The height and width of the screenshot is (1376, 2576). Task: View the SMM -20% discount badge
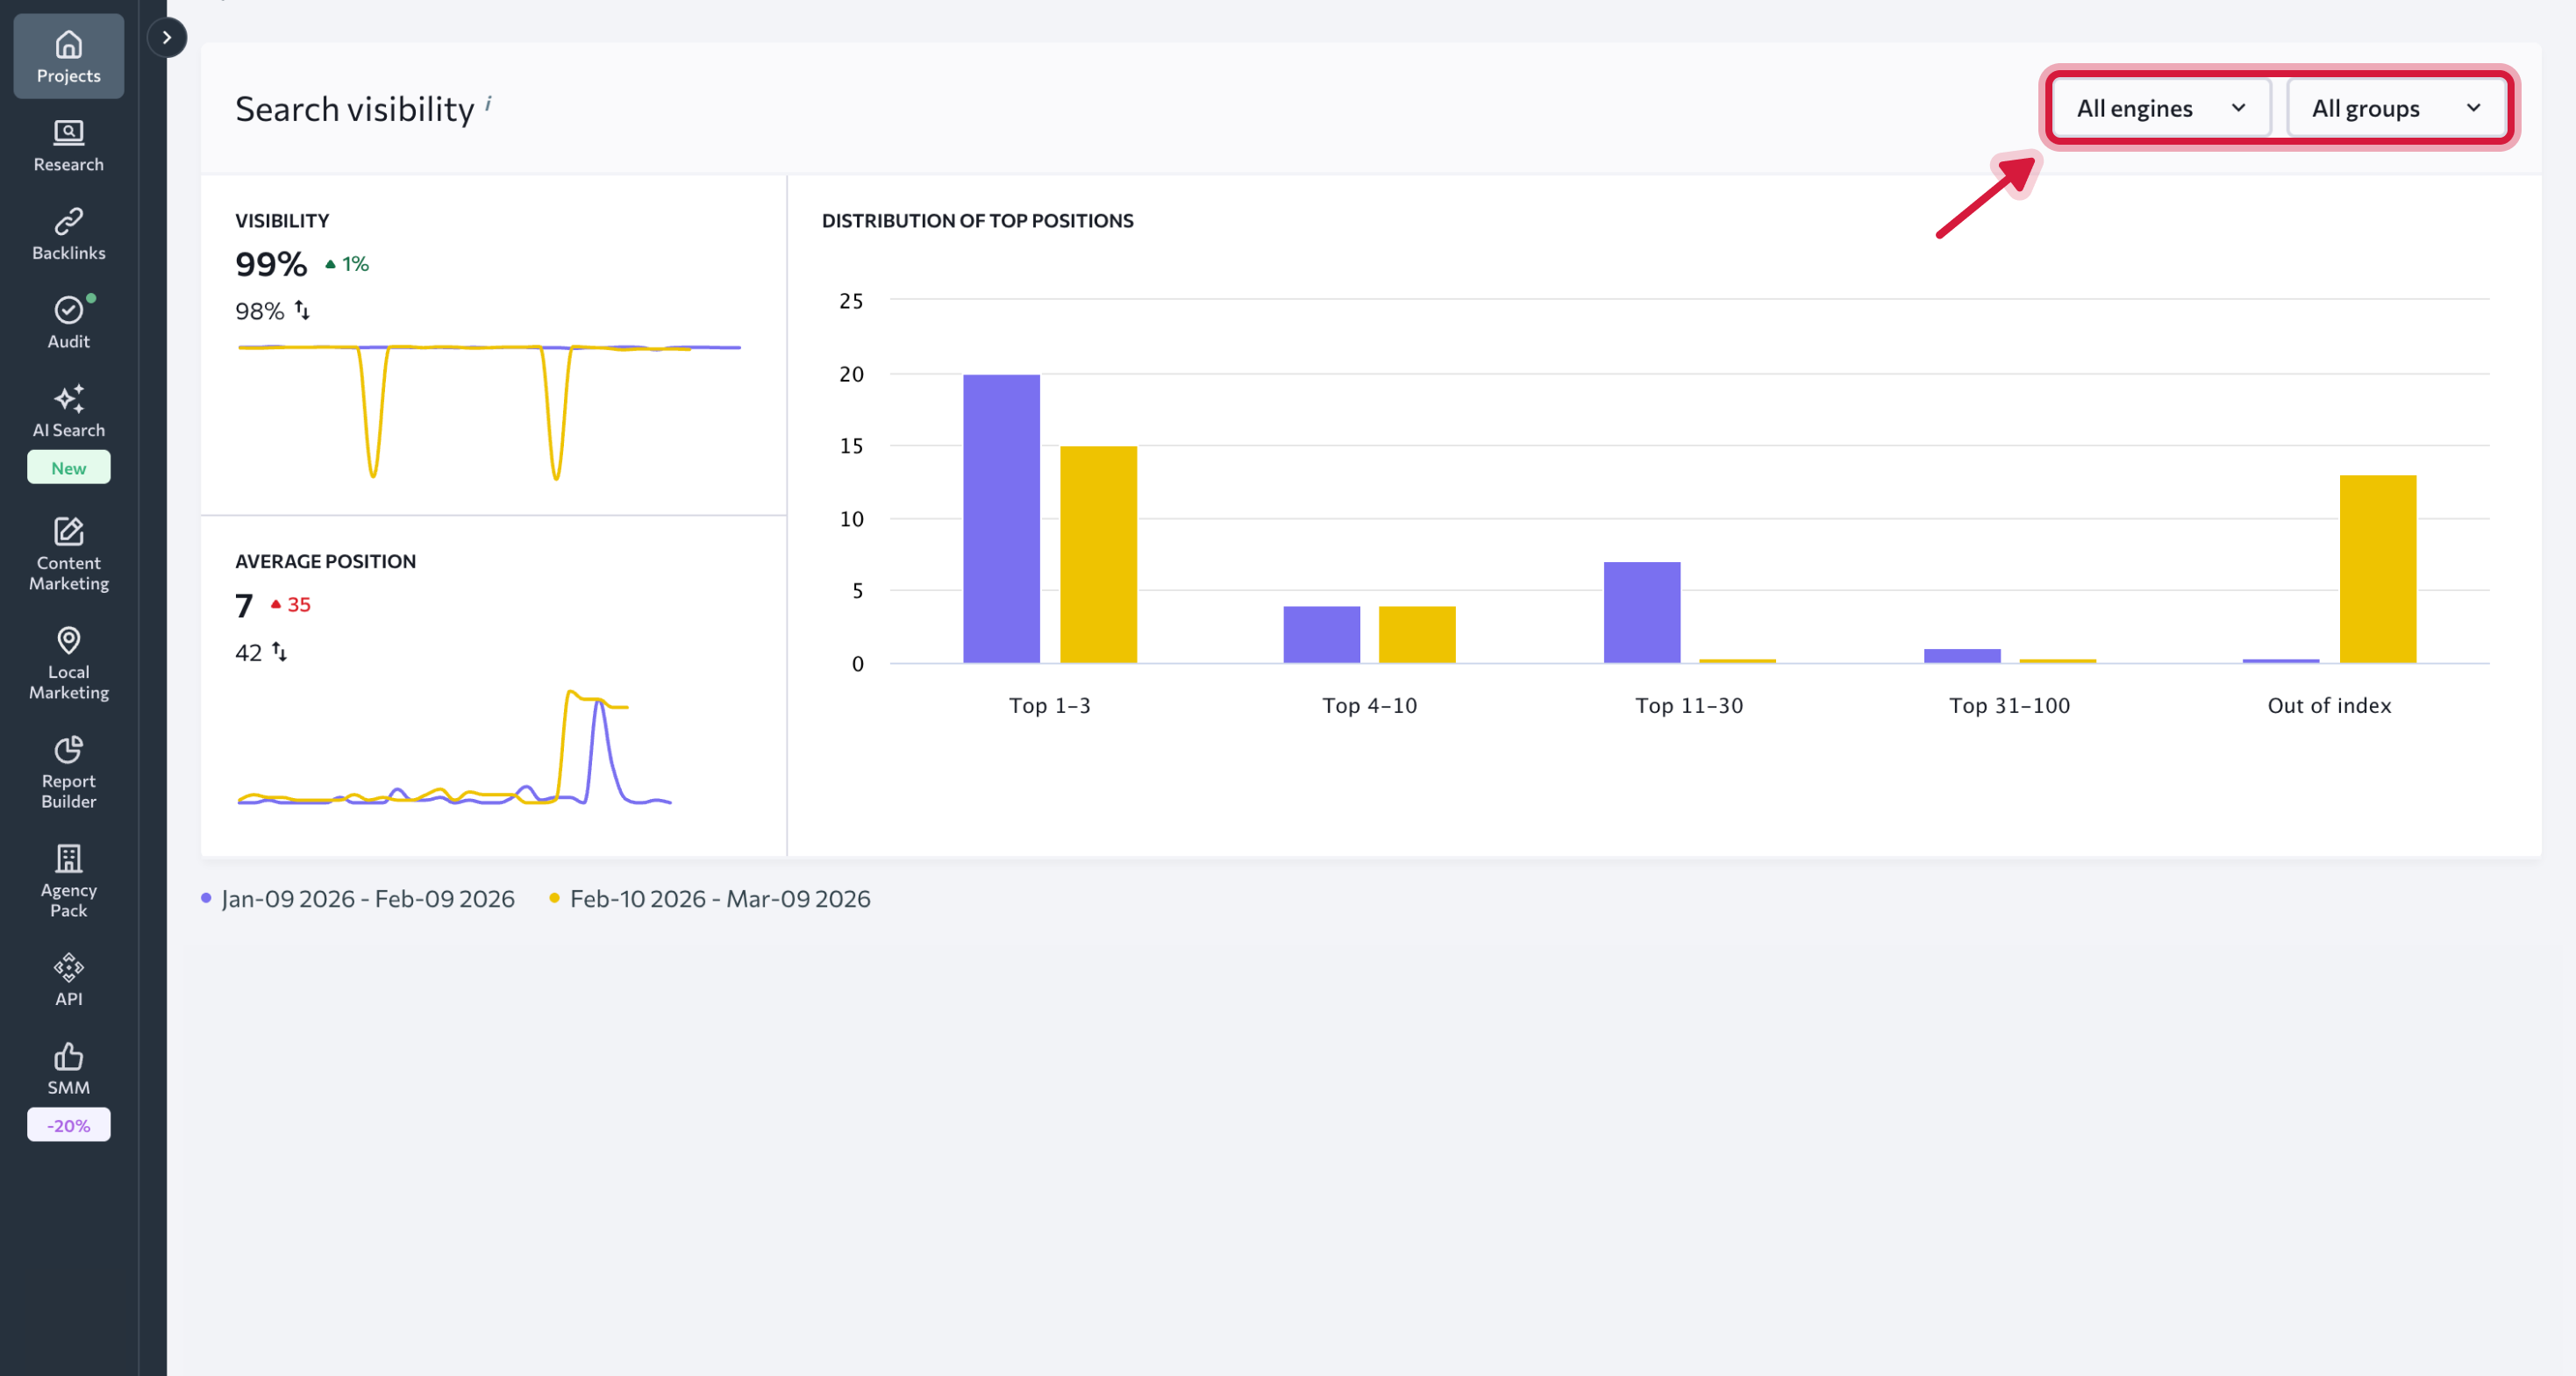(68, 1124)
